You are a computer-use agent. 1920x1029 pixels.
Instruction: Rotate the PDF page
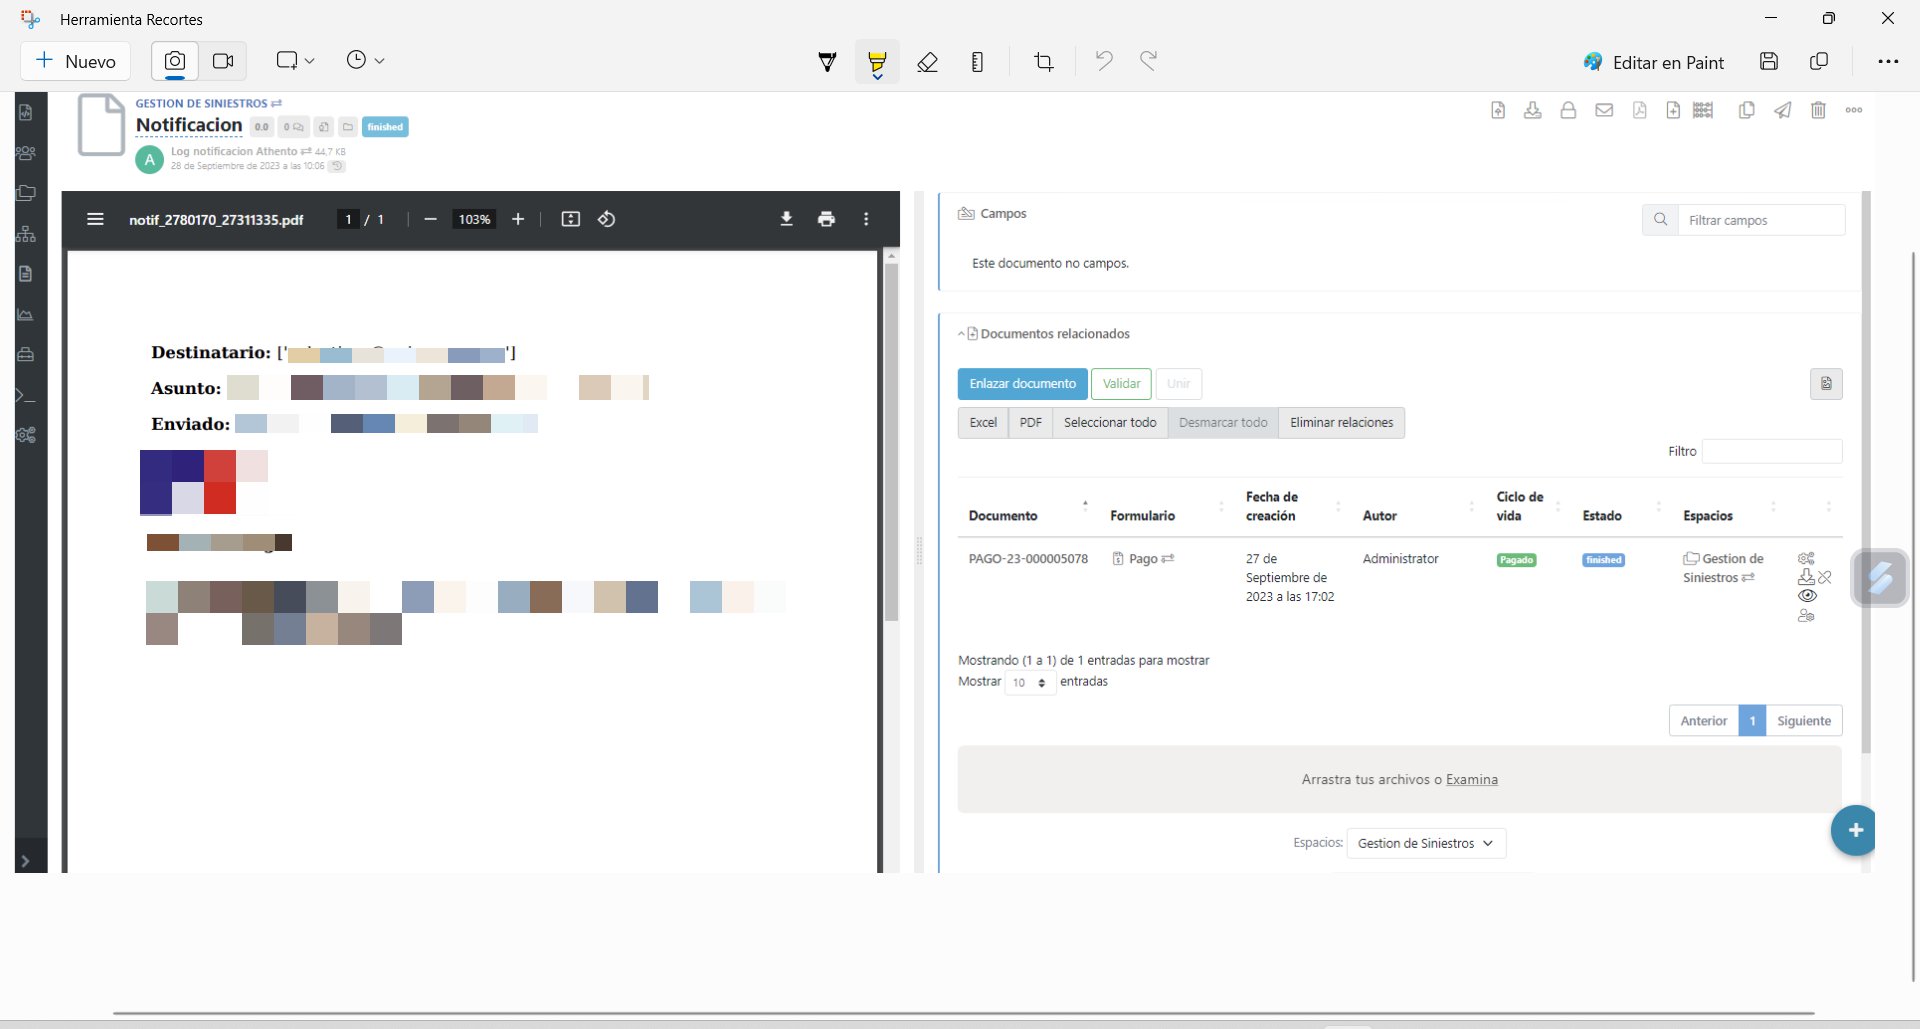[x=606, y=219]
